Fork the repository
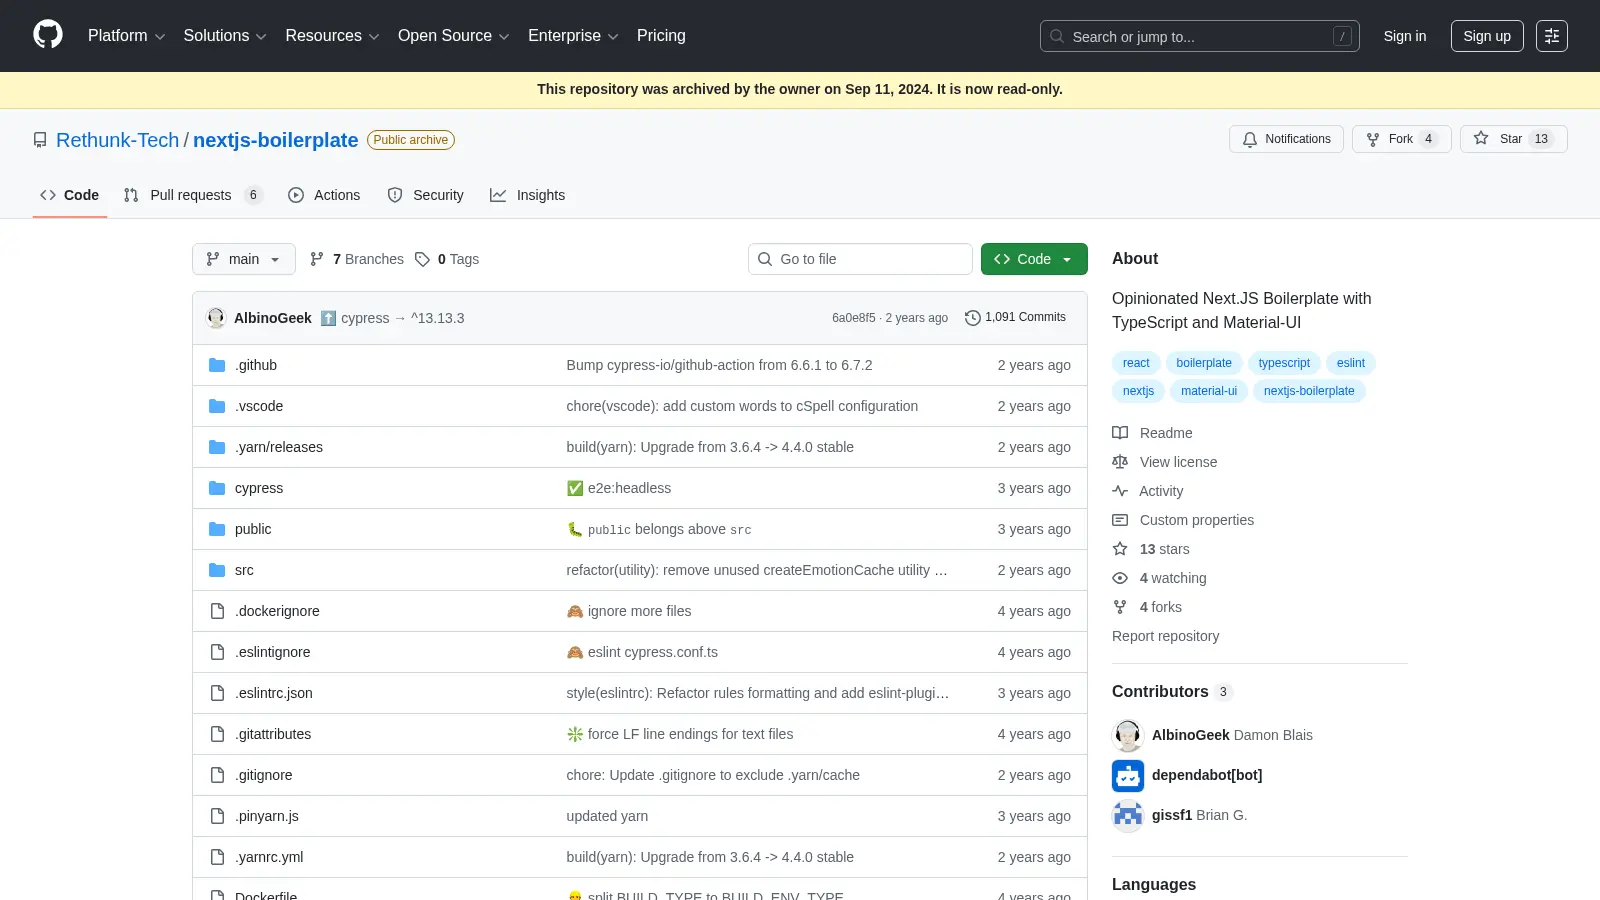 point(1401,139)
